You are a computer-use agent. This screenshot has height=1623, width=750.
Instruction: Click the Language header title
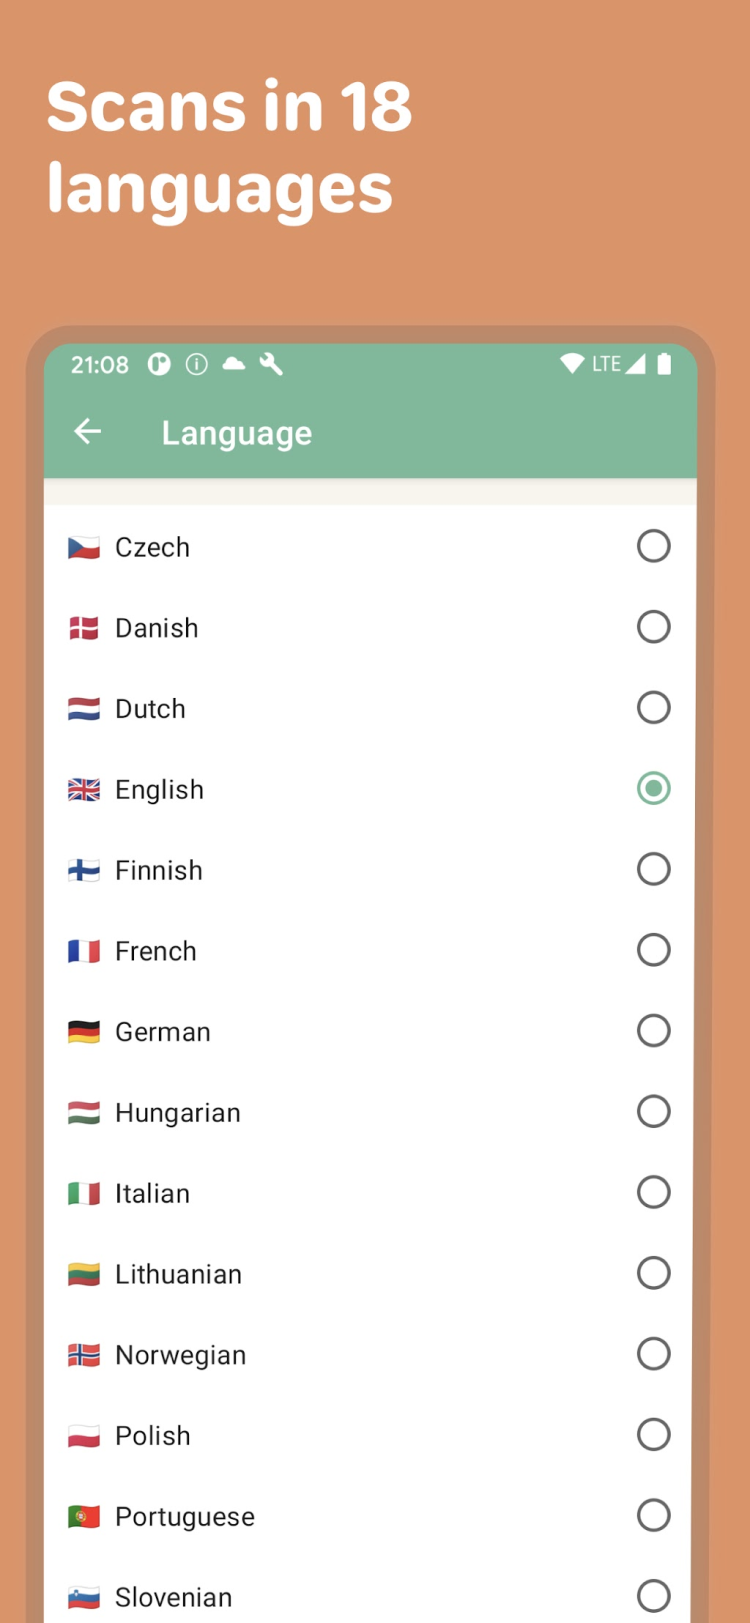point(237,433)
